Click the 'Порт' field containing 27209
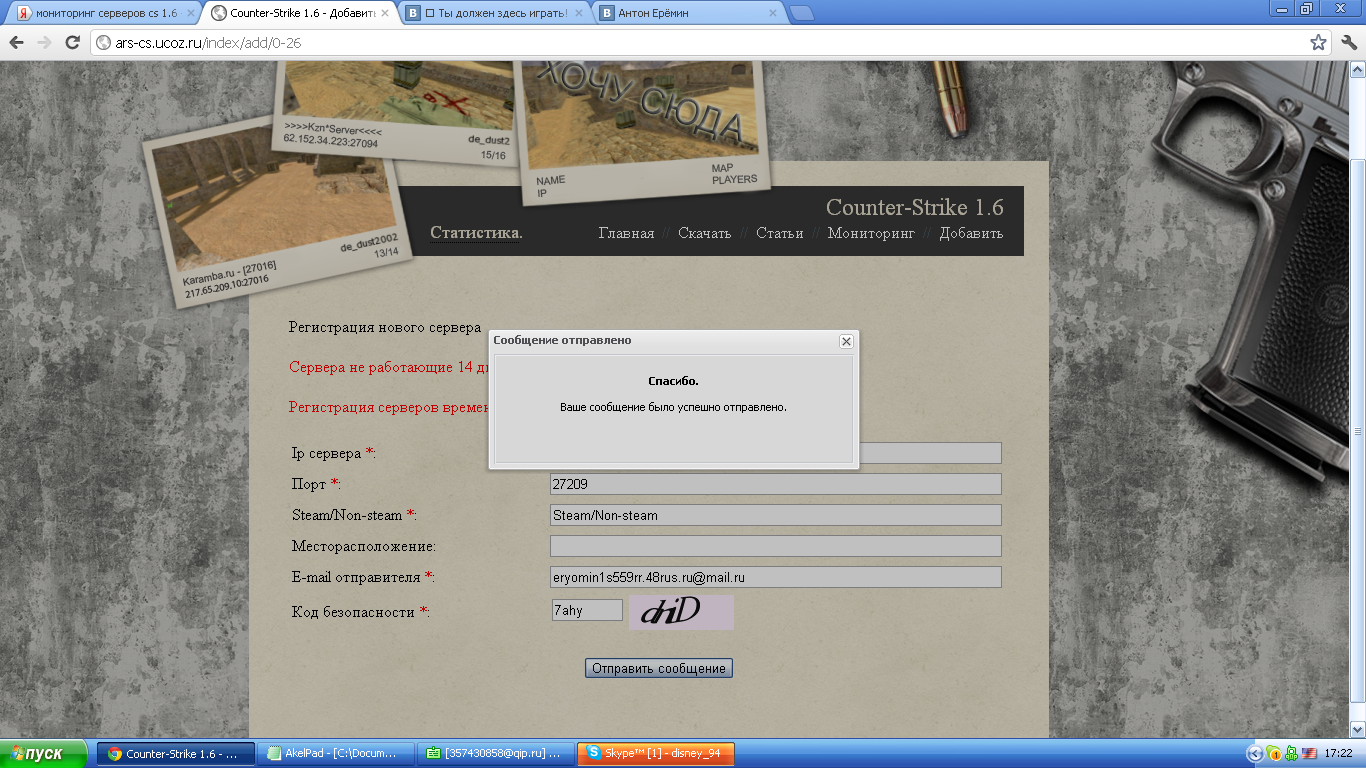 pos(776,484)
